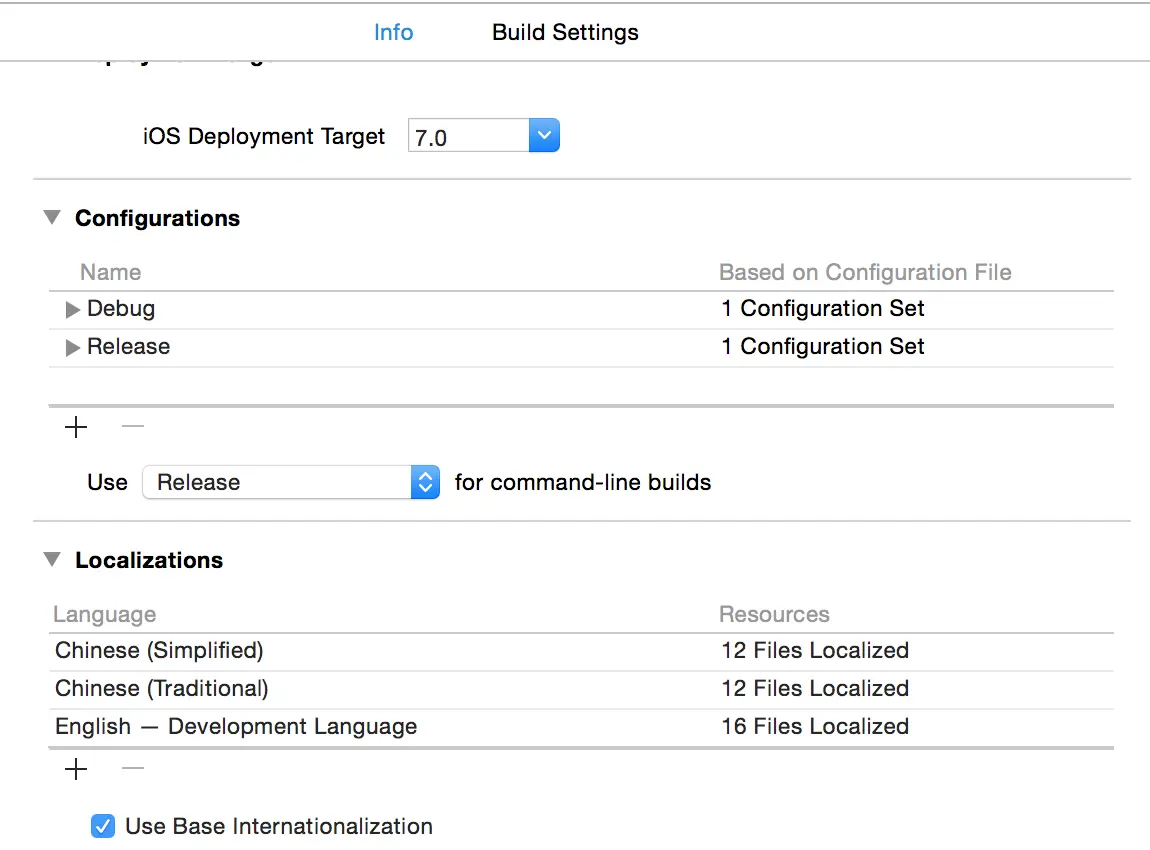Image resolution: width=1150 pixels, height=850 pixels.
Task: Click 16 Files Localized resources cell
Action: pyautogui.click(x=815, y=727)
